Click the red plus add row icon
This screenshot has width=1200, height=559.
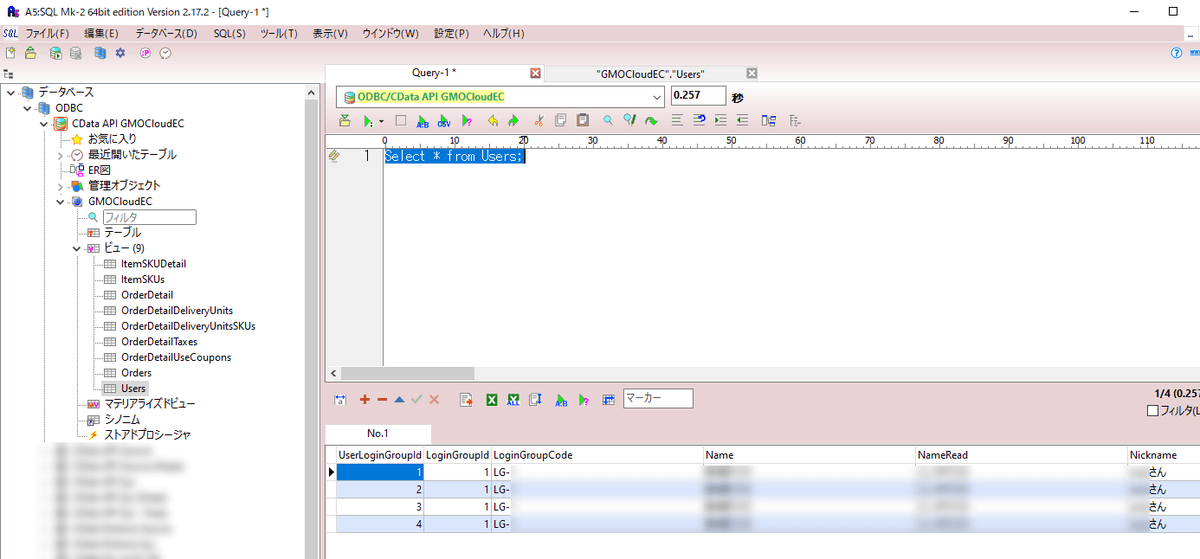click(x=365, y=399)
